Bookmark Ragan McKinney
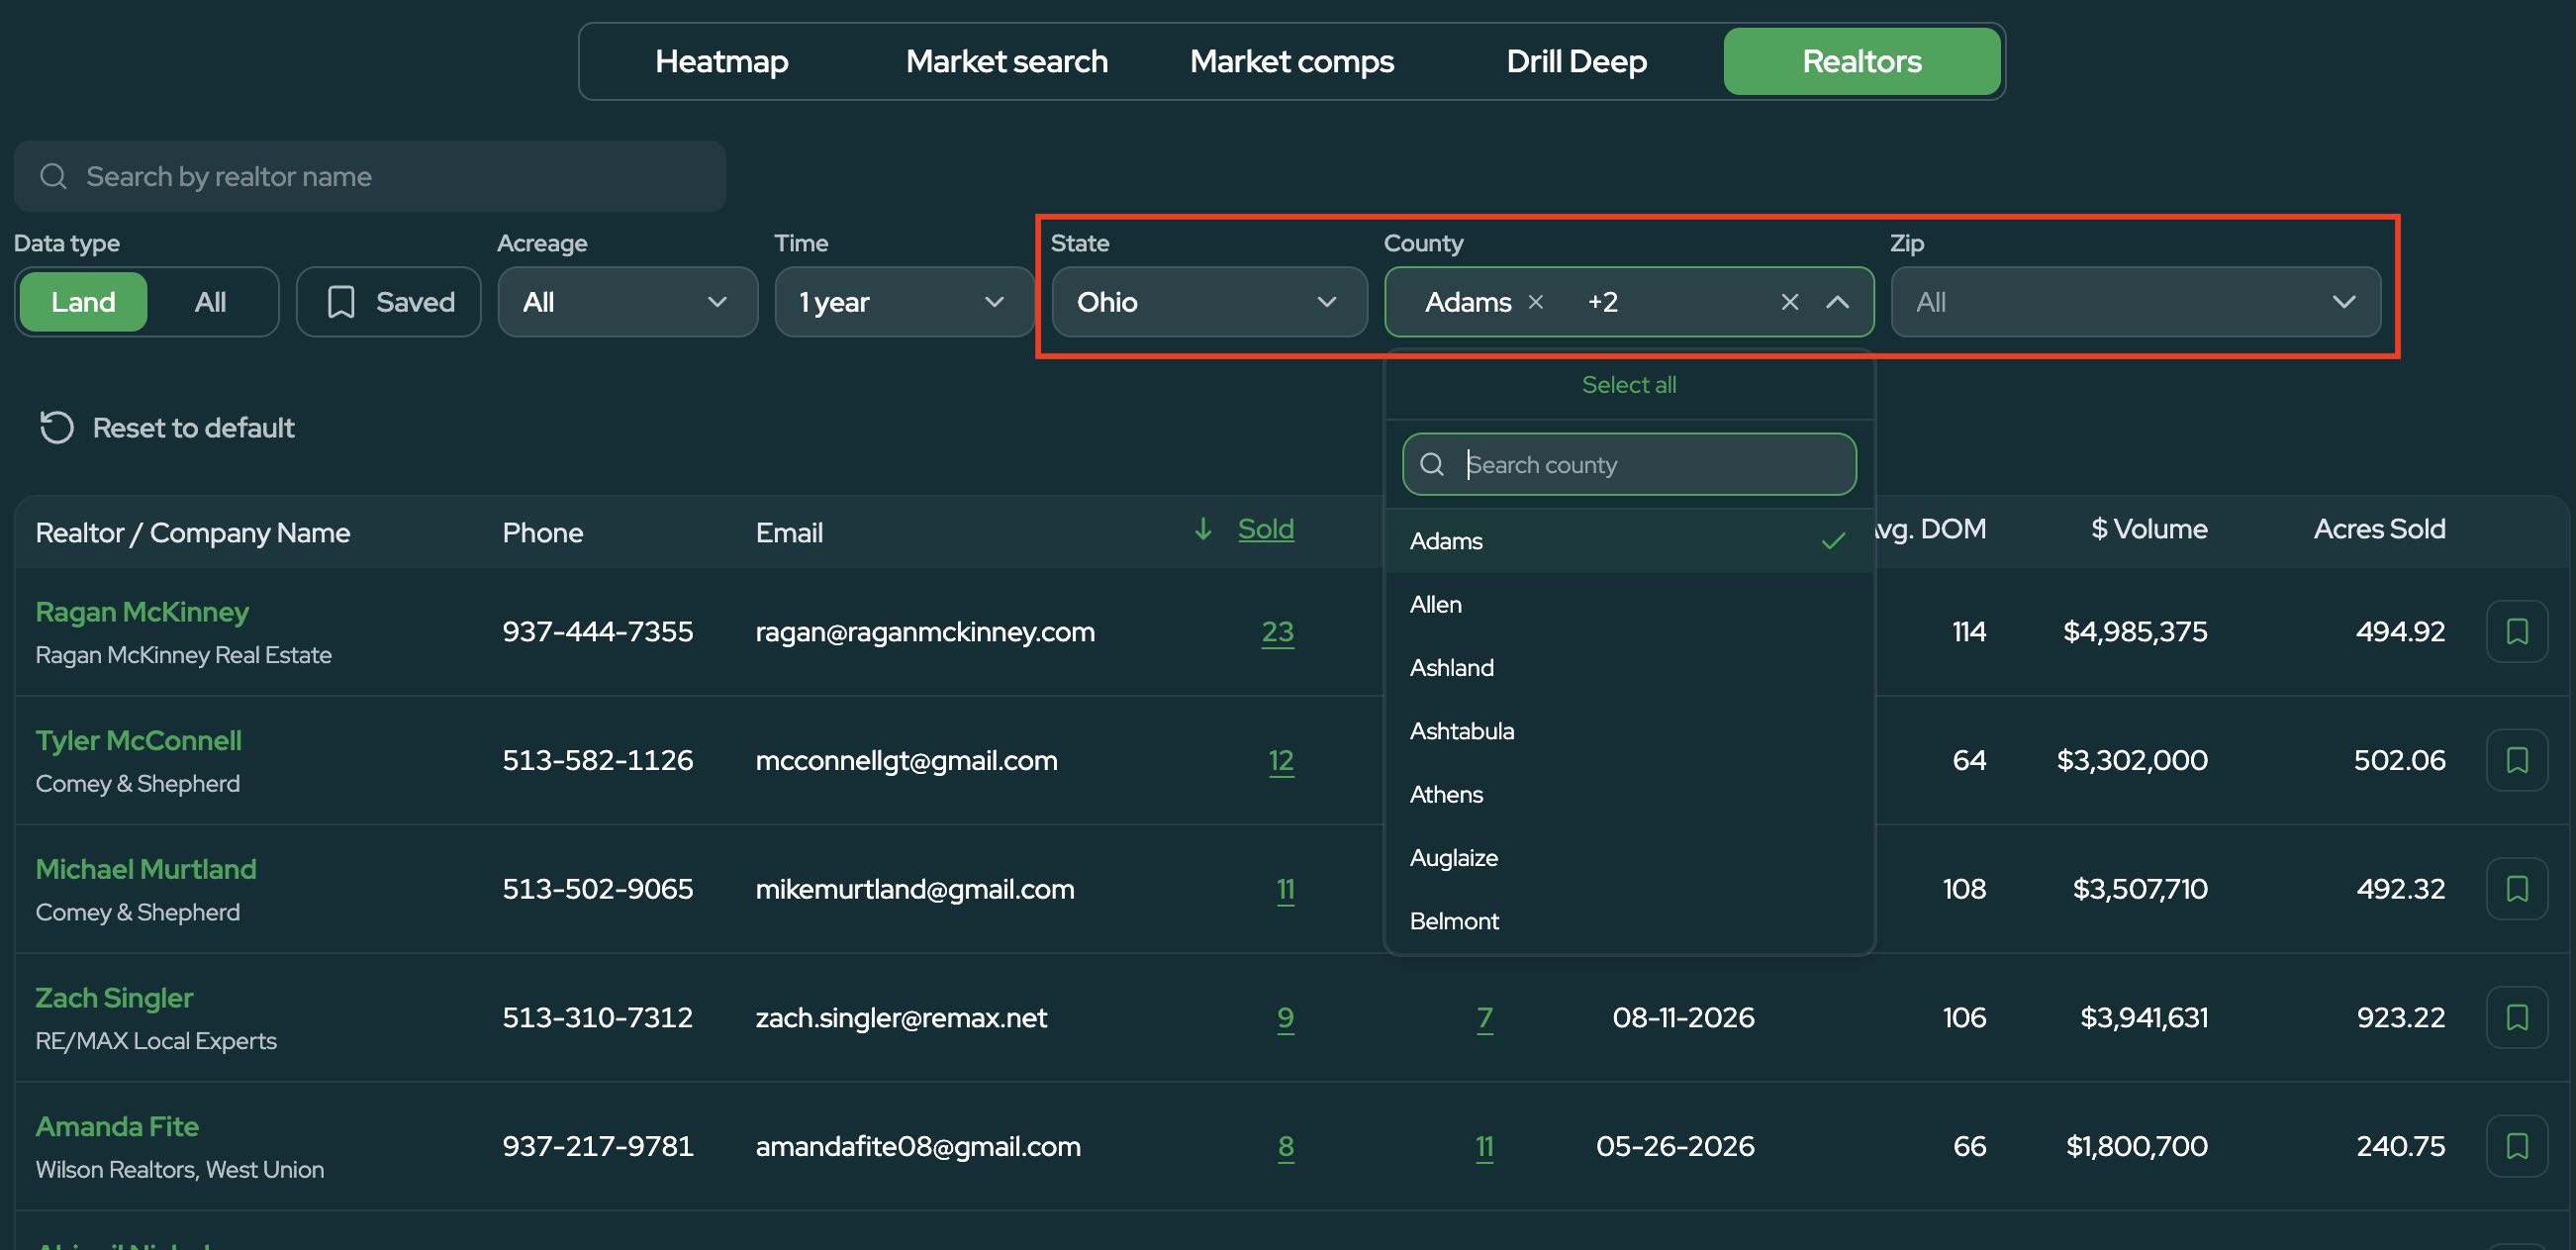 (x=2516, y=631)
